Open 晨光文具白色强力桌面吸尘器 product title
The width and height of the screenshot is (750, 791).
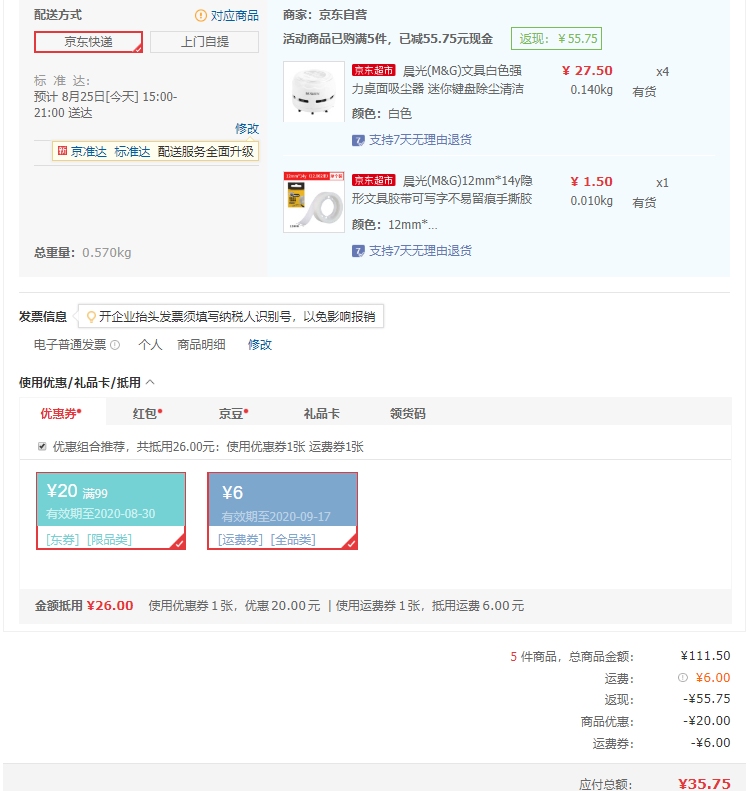pos(437,80)
